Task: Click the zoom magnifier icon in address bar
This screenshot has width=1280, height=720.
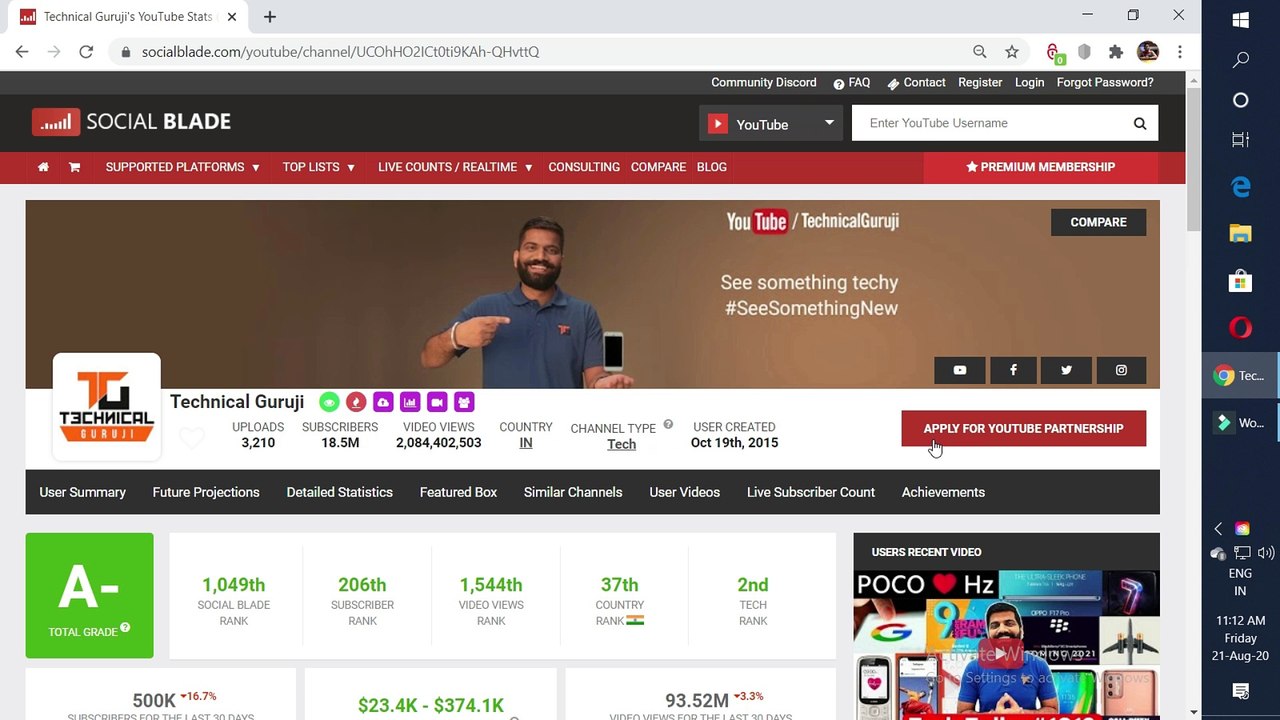Action: tap(980, 52)
